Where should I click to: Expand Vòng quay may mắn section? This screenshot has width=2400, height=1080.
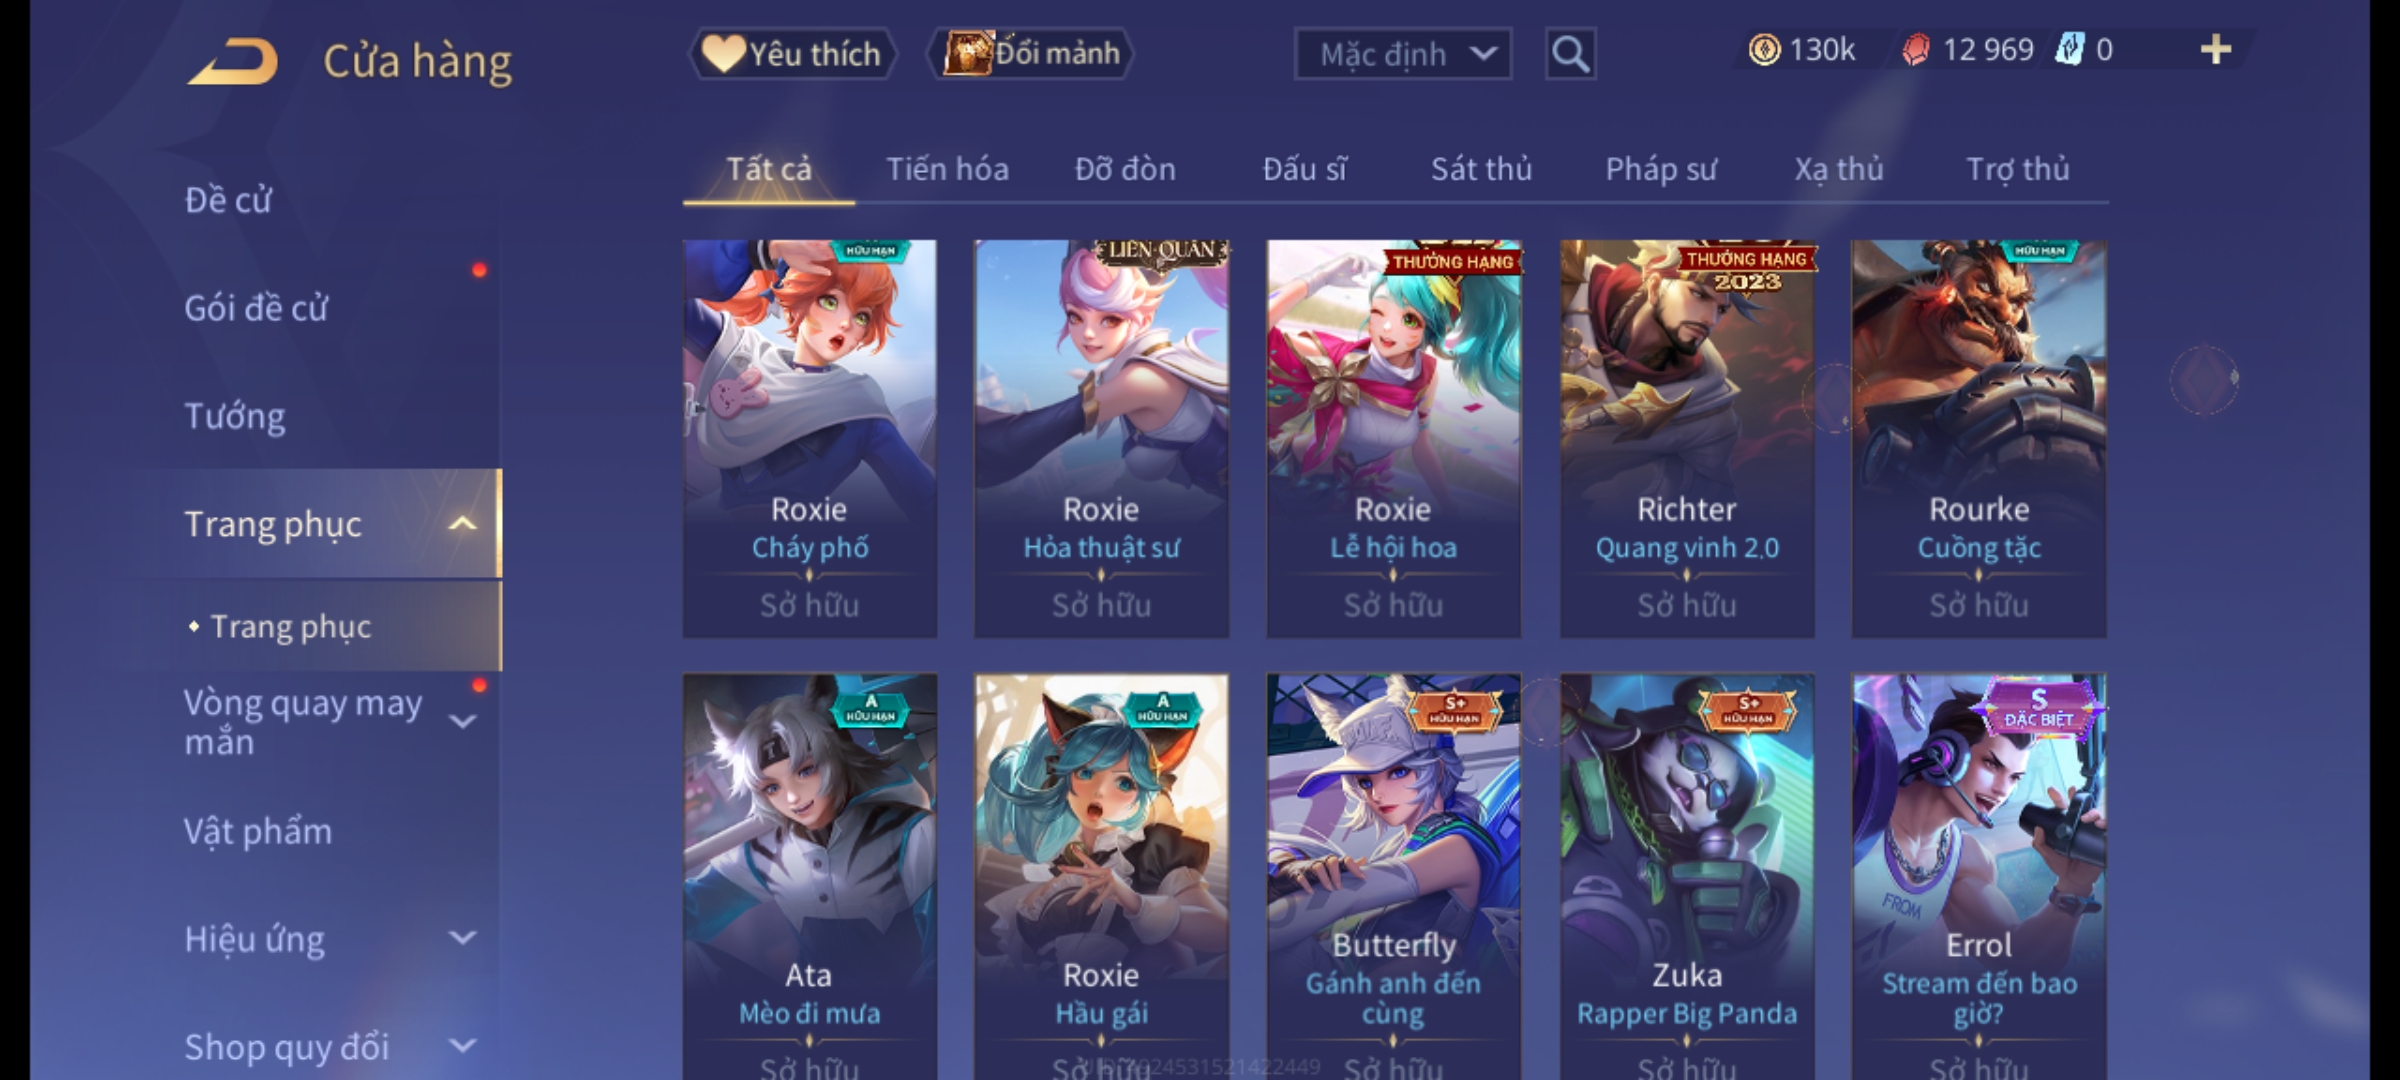(462, 721)
